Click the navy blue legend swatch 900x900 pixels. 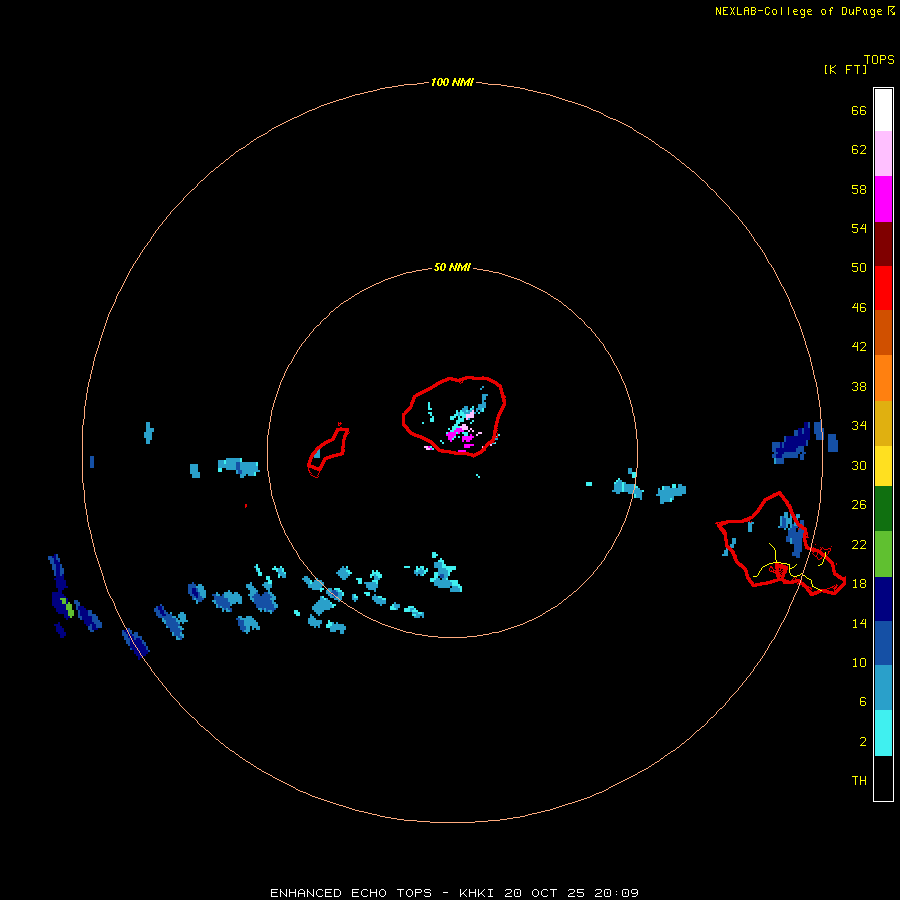point(883,599)
